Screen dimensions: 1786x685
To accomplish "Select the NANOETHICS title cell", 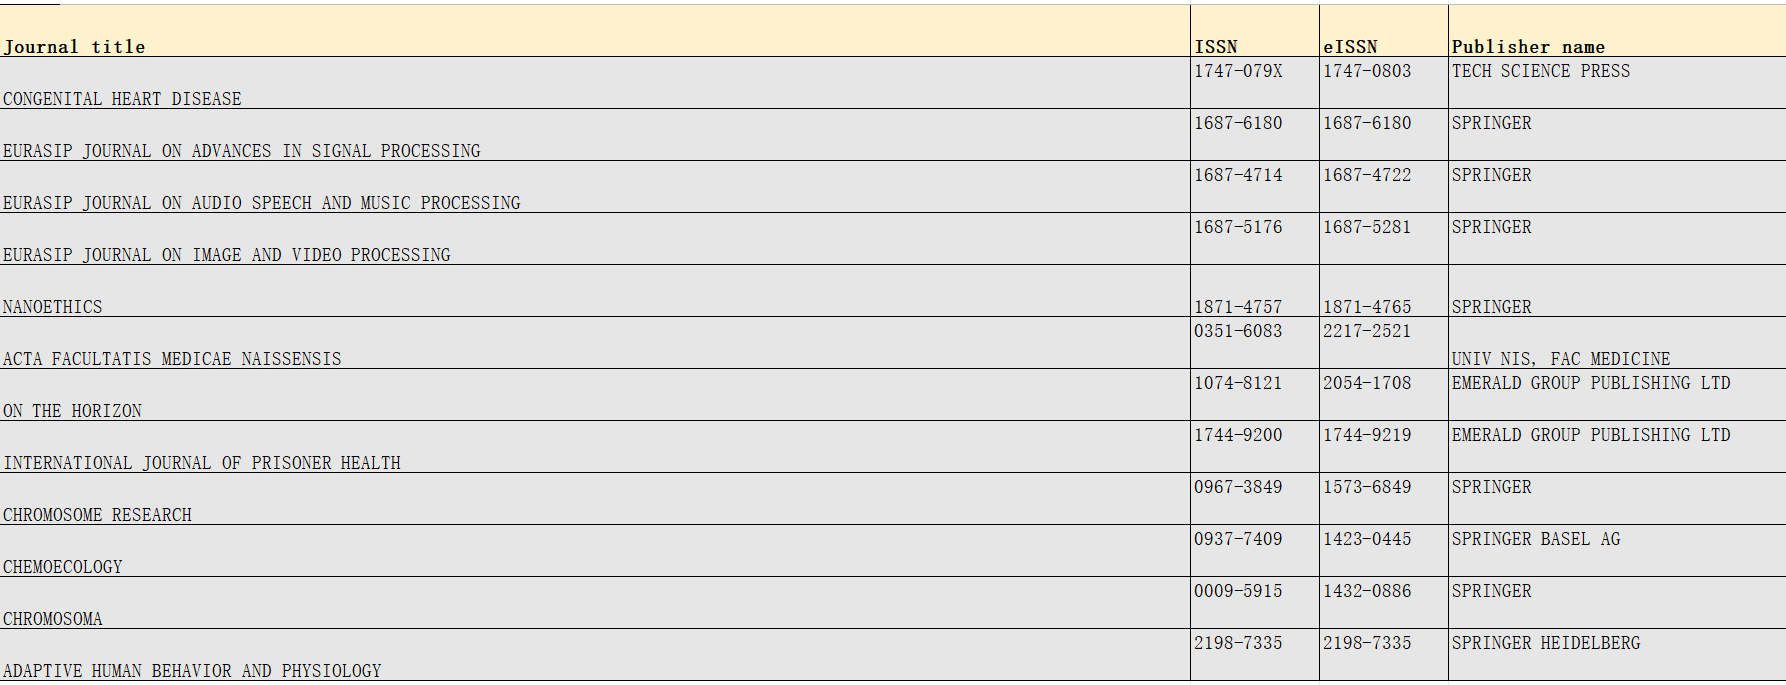I will coord(595,291).
